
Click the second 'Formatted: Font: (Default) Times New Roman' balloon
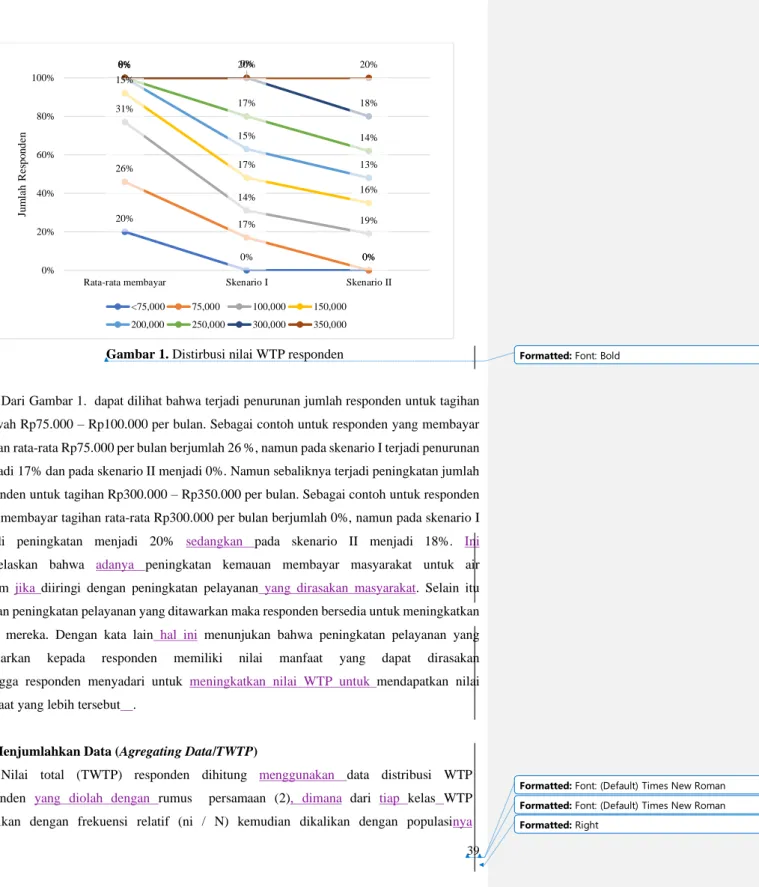click(x=636, y=805)
